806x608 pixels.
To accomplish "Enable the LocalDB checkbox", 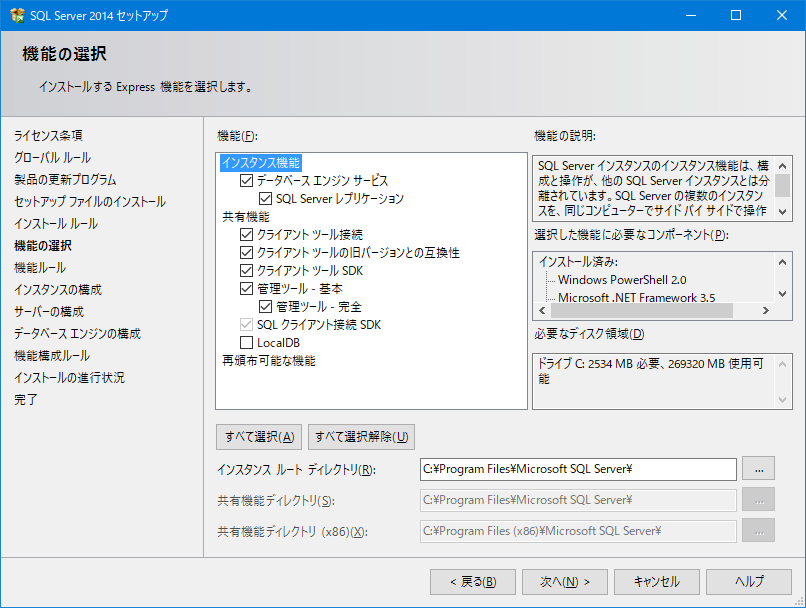I will [x=246, y=342].
